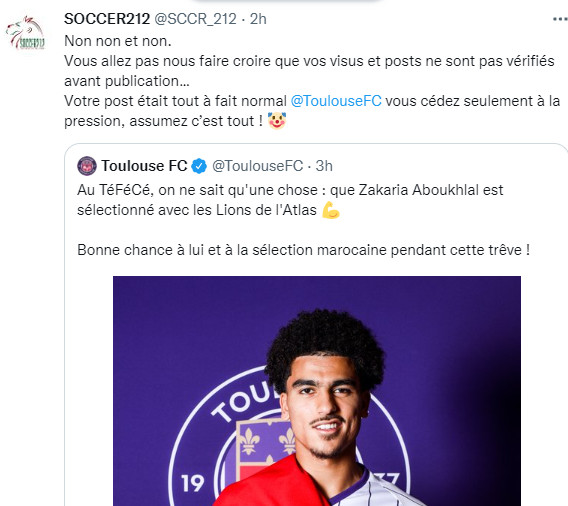Click the @ToulouseFC handle in quoted tweet
The width and height of the screenshot is (568, 506).
pos(258,166)
